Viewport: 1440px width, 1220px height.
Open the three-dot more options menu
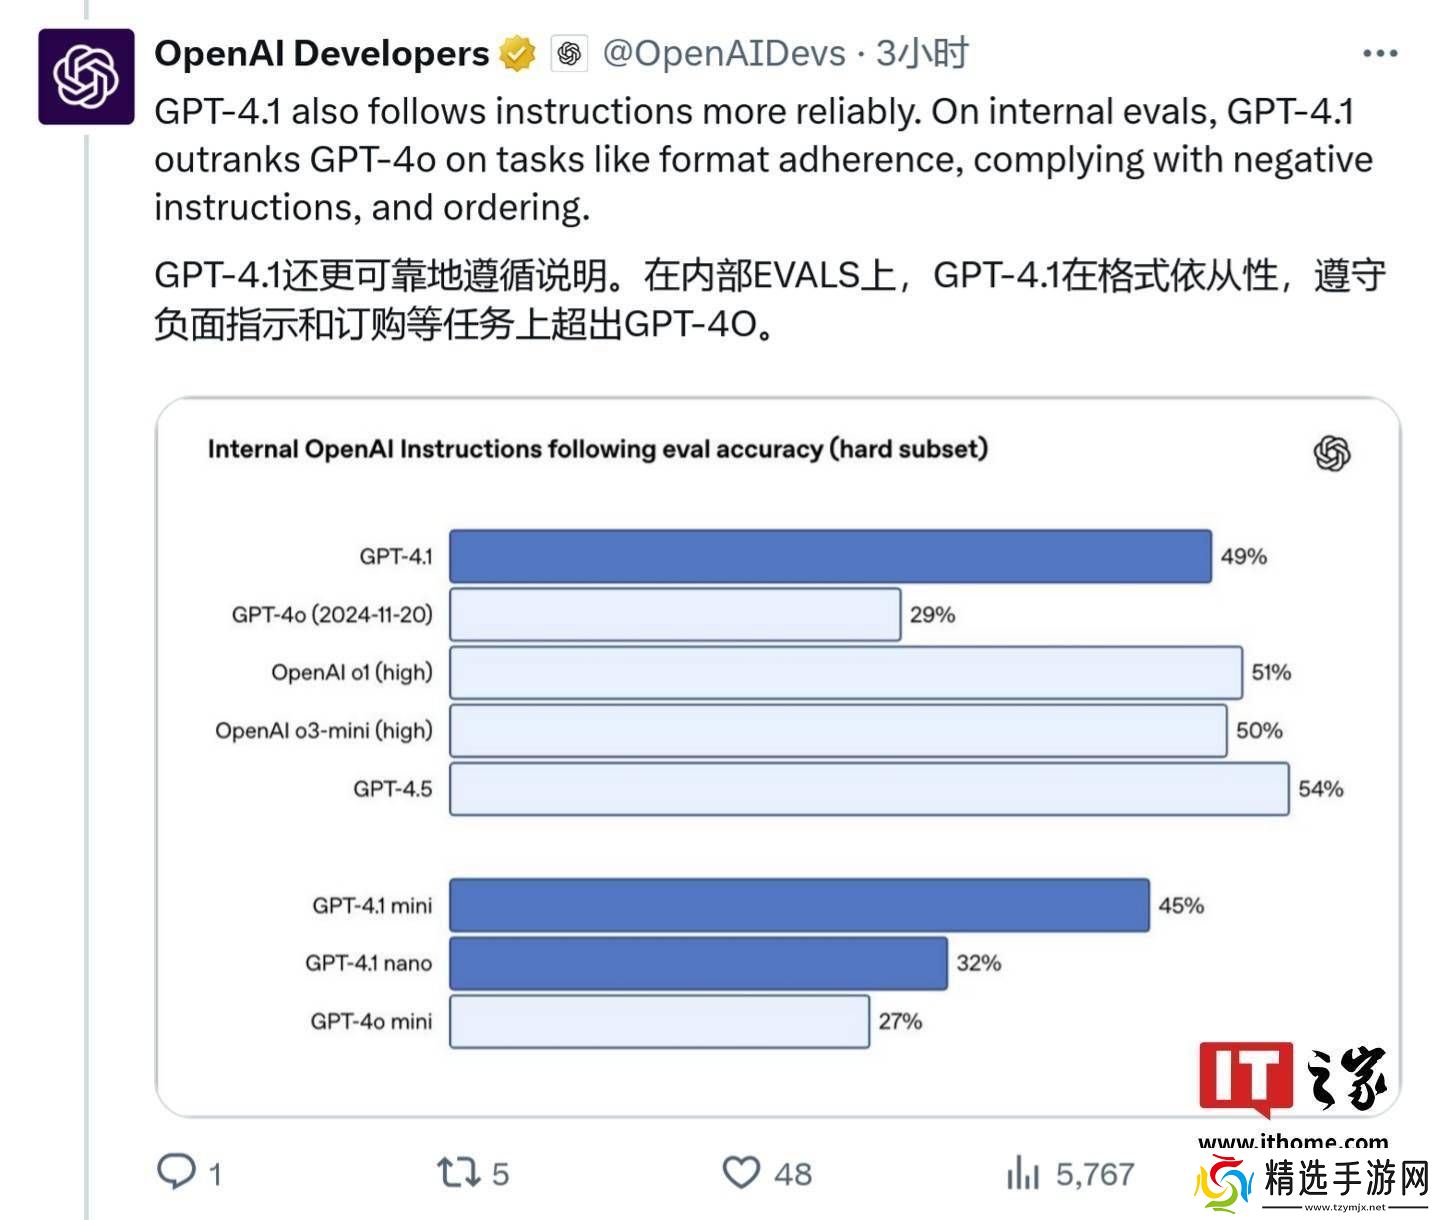click(1380, 53)
